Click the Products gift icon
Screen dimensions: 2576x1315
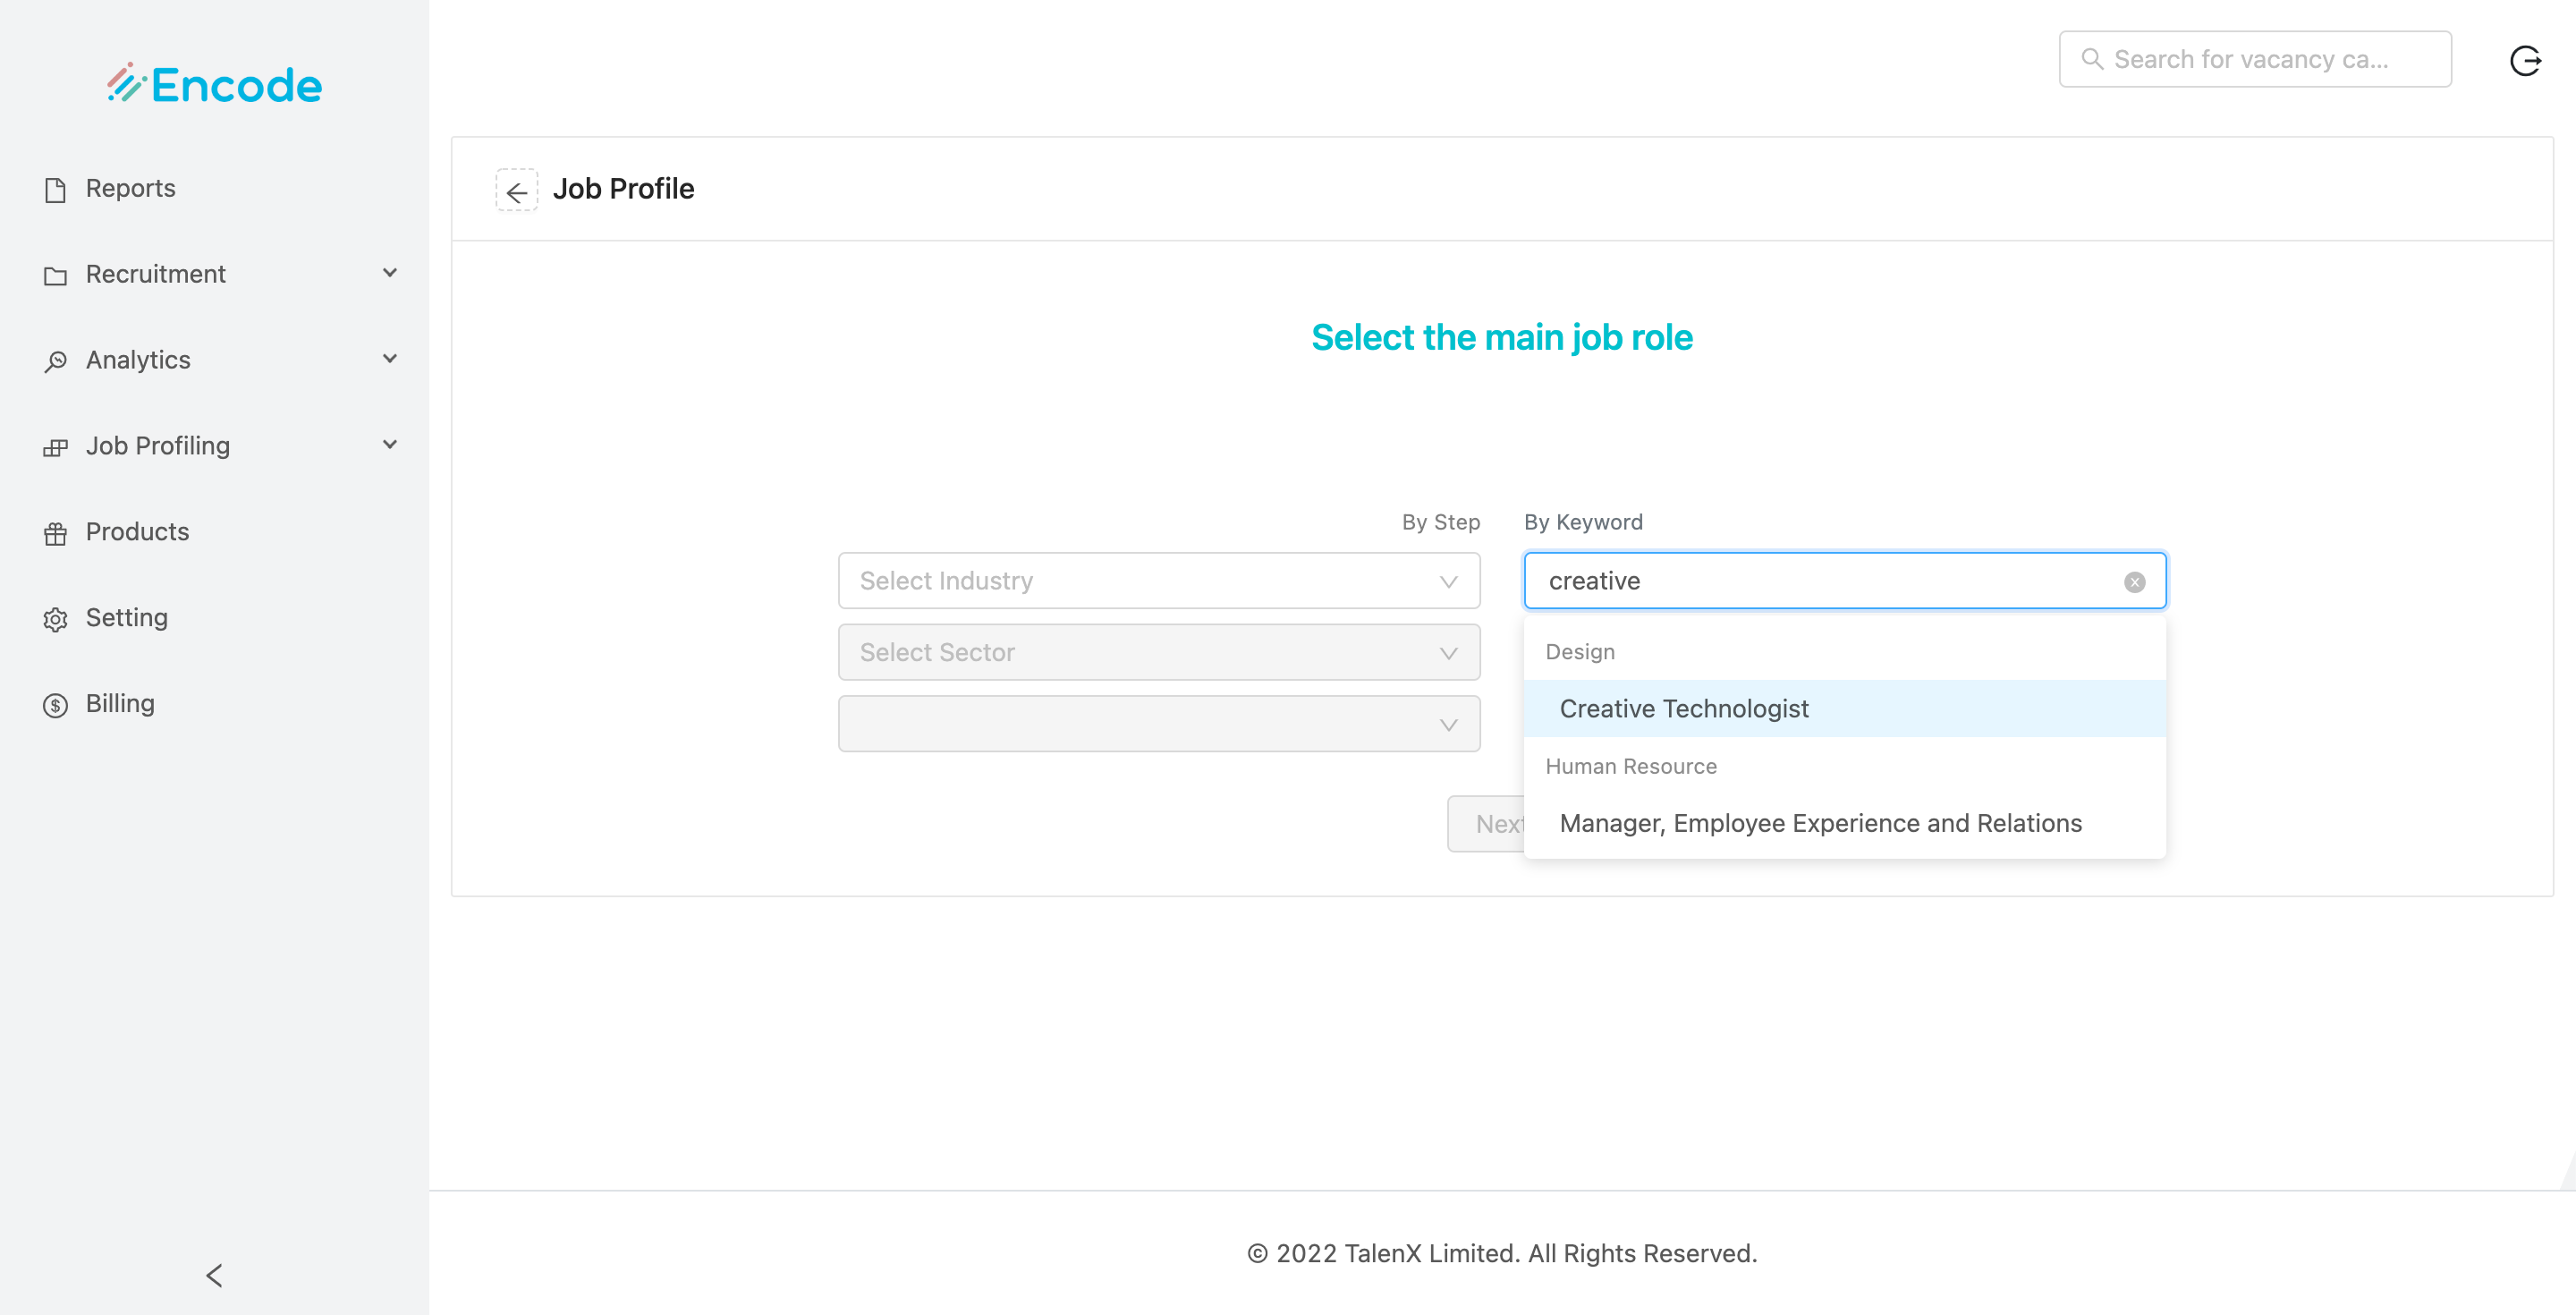pos(55,533)
